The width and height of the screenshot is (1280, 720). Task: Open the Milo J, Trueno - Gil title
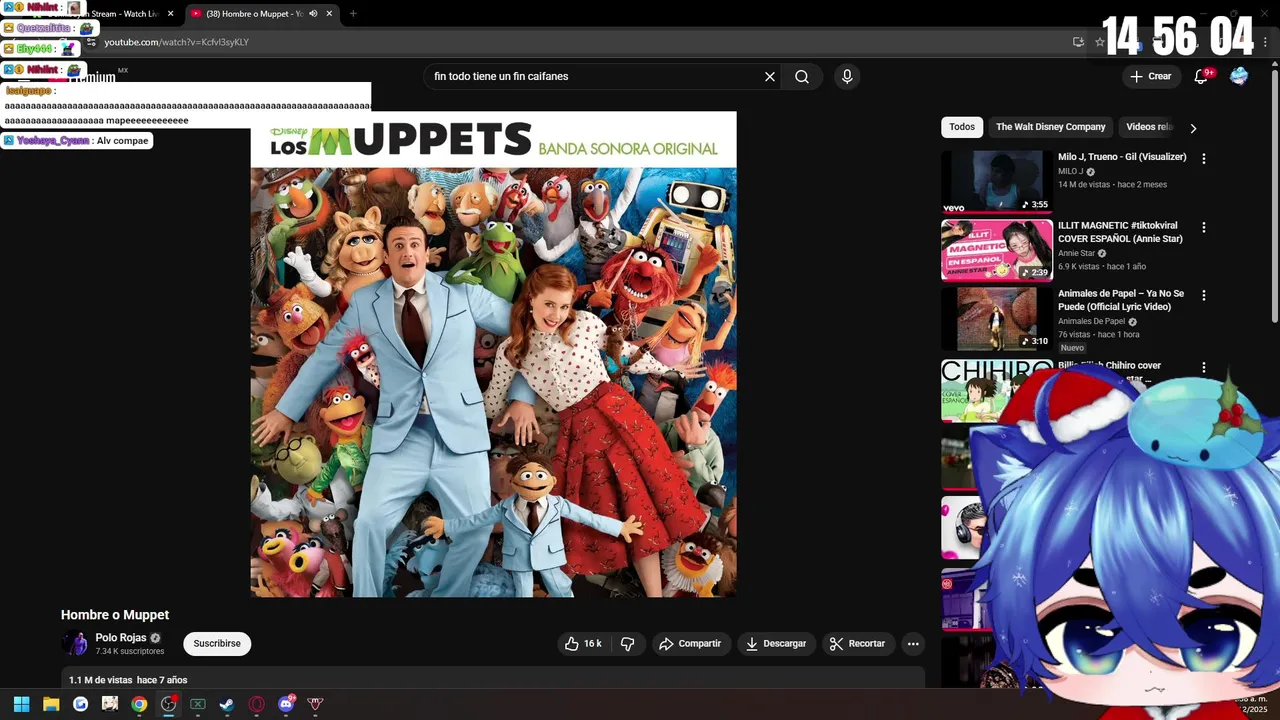coord(1122,157)
